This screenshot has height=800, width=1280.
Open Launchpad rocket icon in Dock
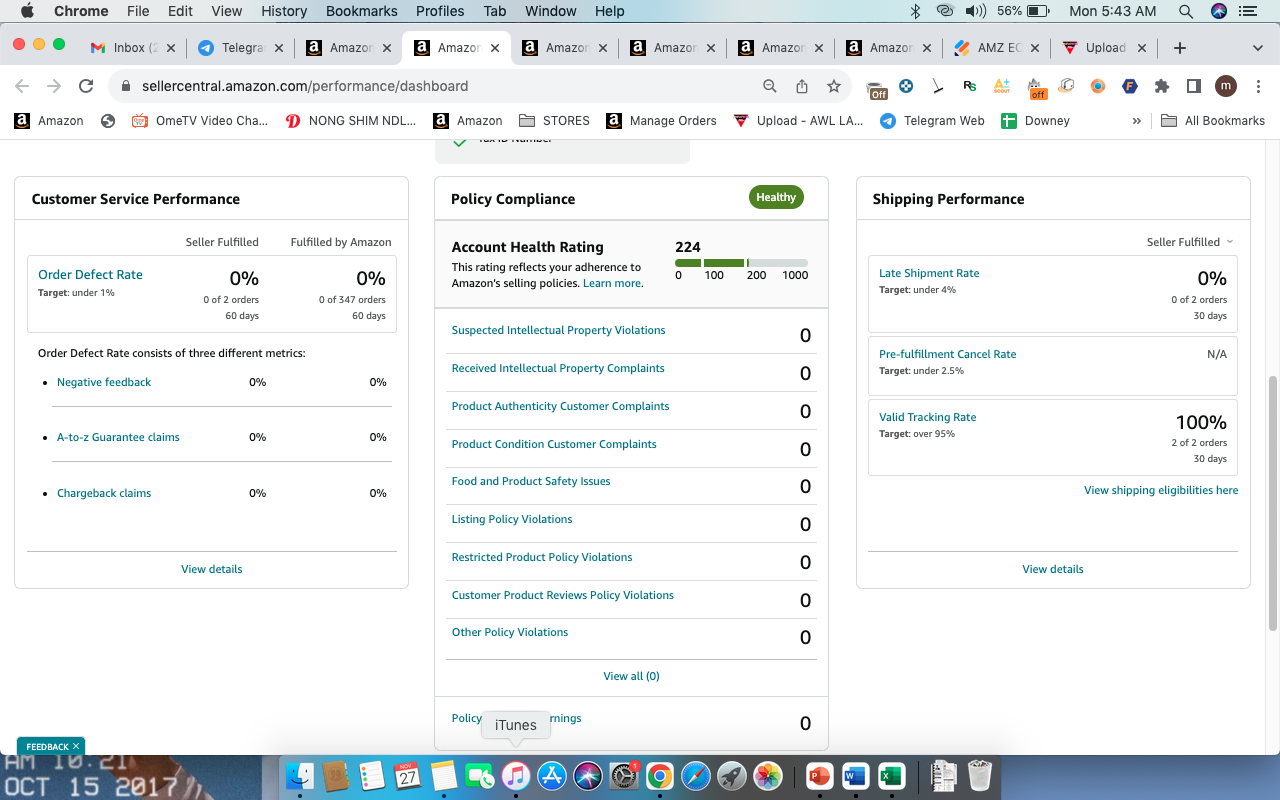coord(732,776)
